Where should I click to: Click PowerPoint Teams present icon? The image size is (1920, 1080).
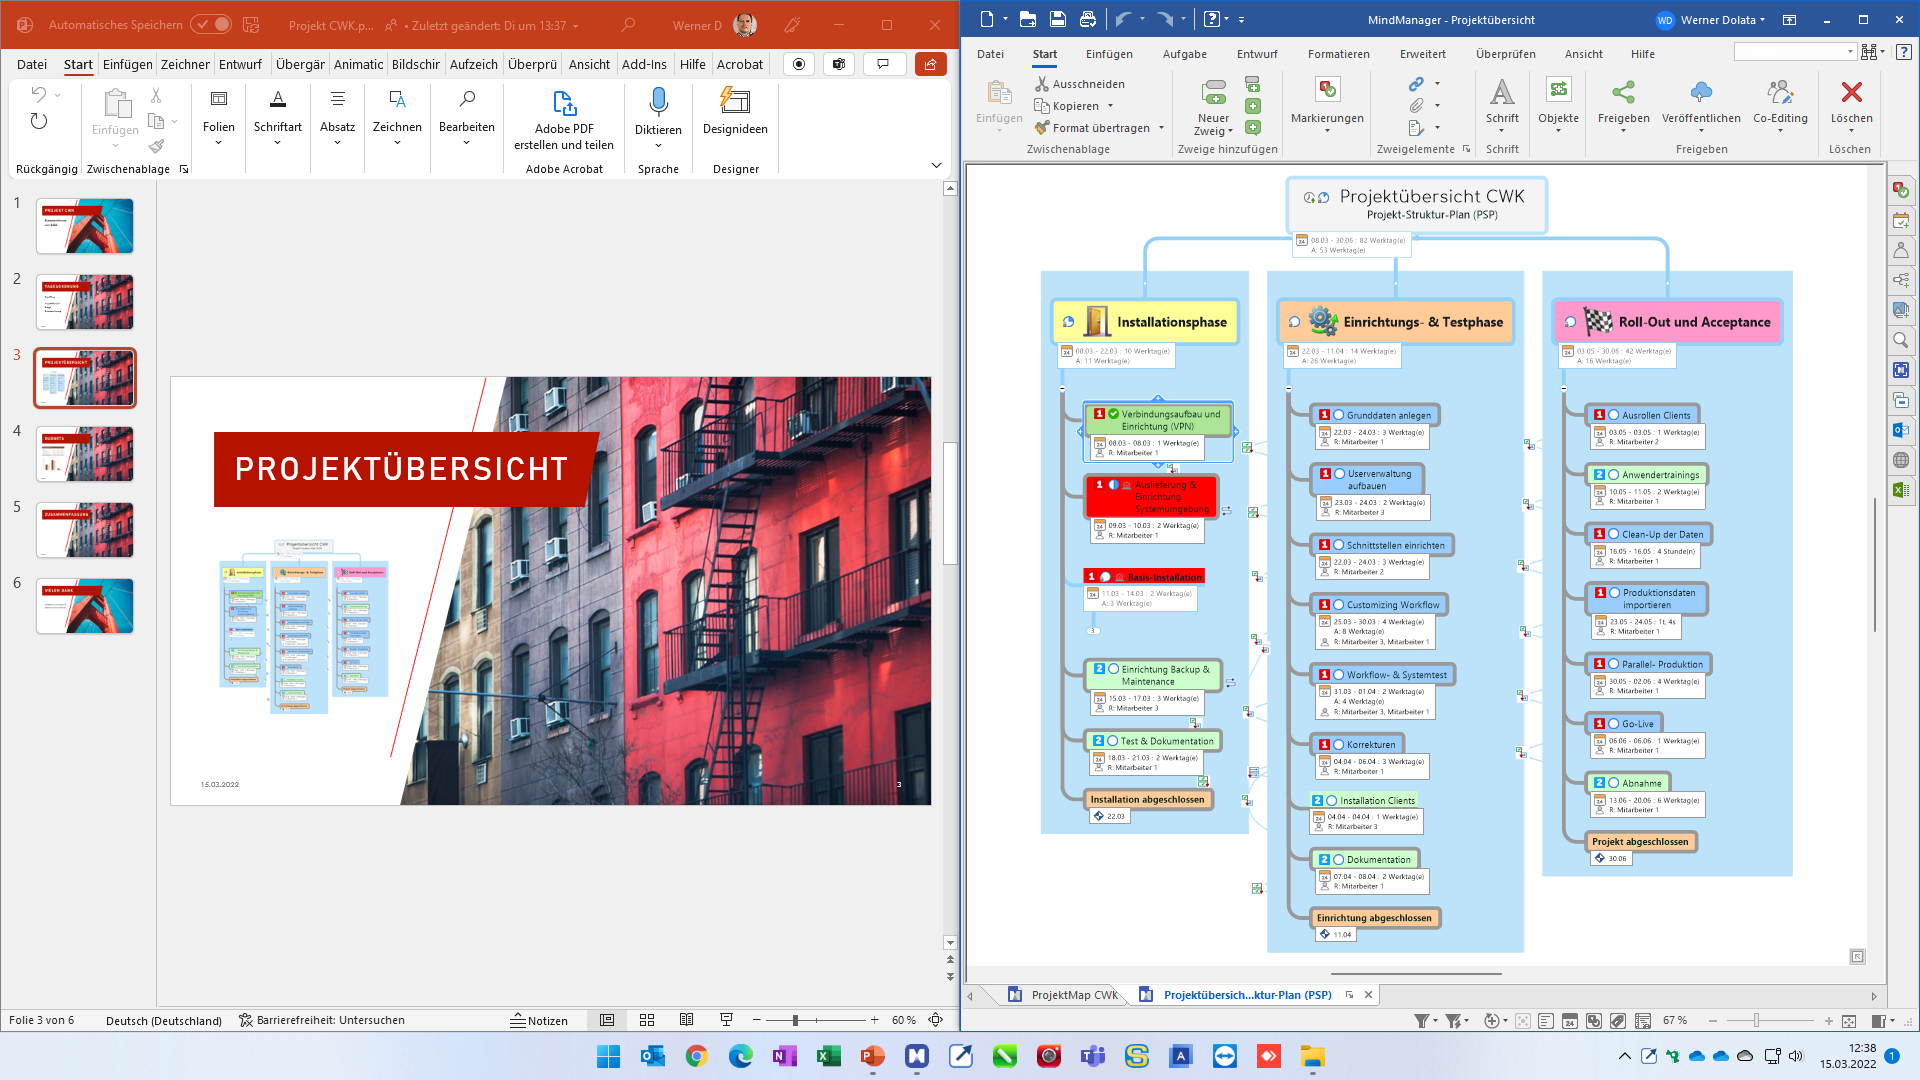point(839,64)
